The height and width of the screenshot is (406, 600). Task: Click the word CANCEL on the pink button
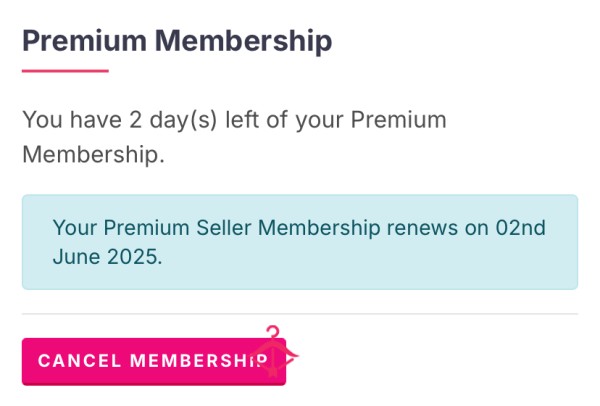(x=80, y=361)
